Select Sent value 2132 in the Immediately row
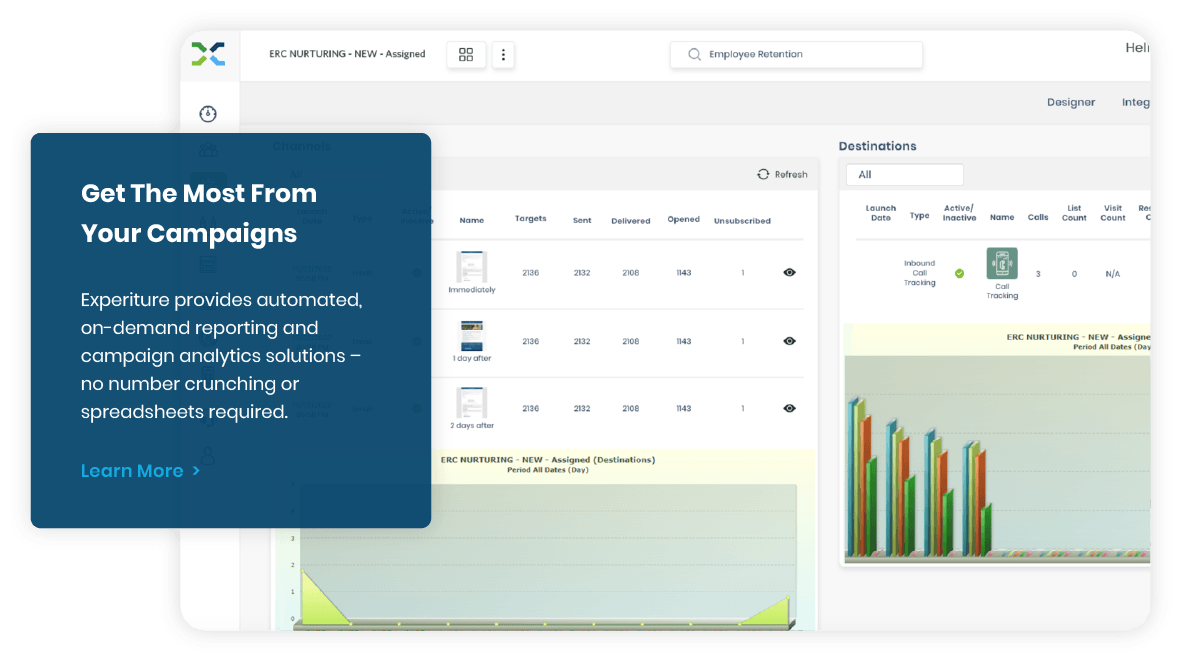This screenshot has height=661, width=1181. pyautogui.click(x=582, y=273)
